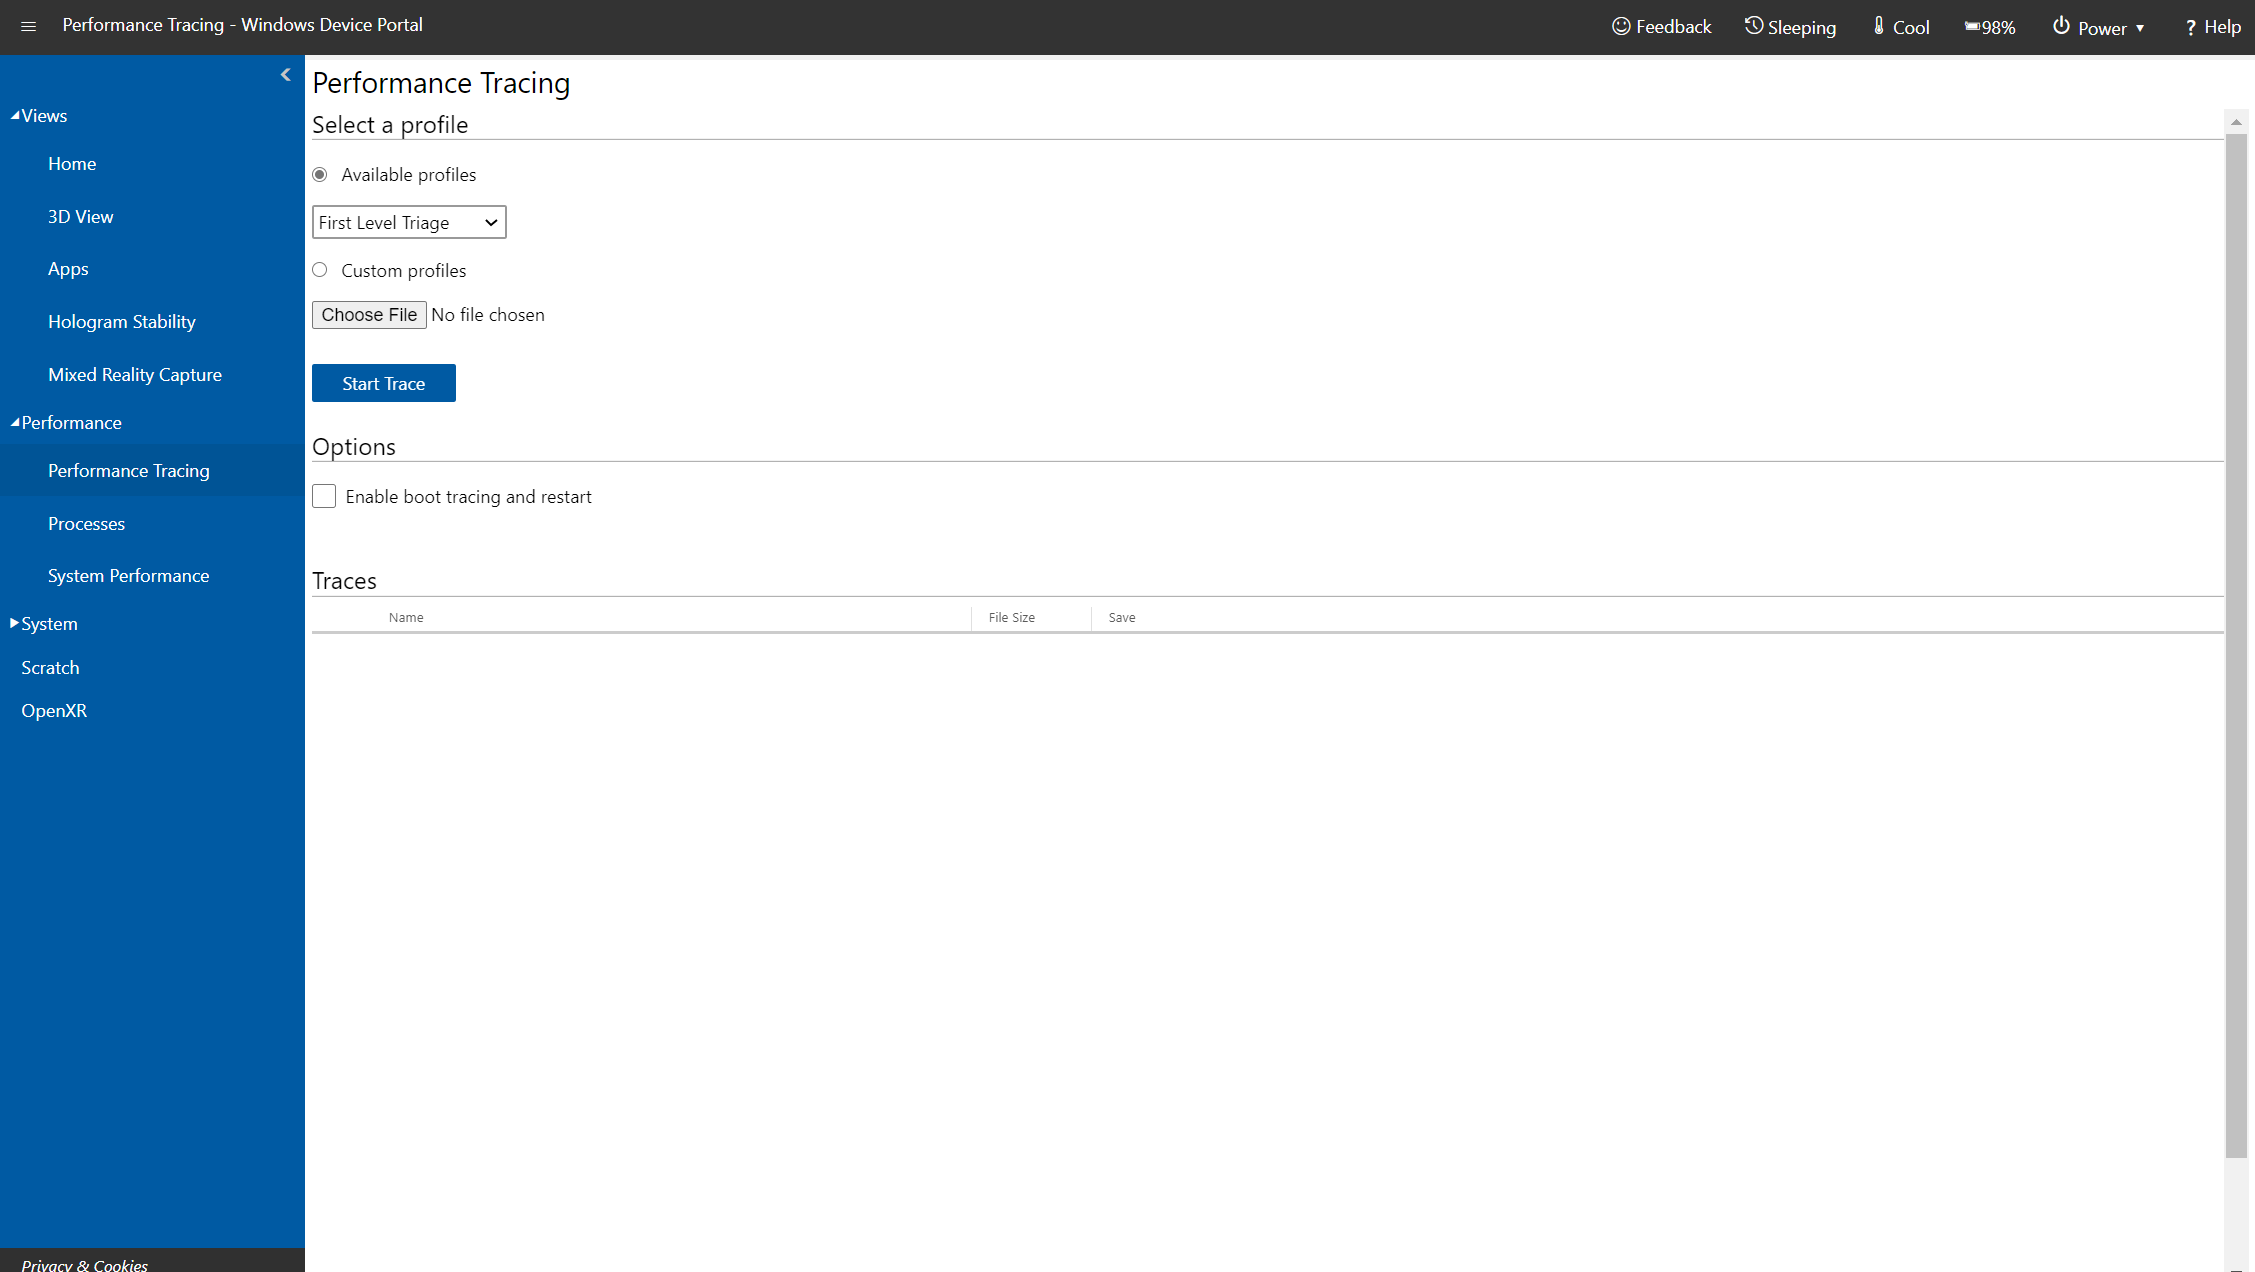Collapse the sidebar navigation panel
This screenshot has width=2255, height=1272.
[285, 73]
